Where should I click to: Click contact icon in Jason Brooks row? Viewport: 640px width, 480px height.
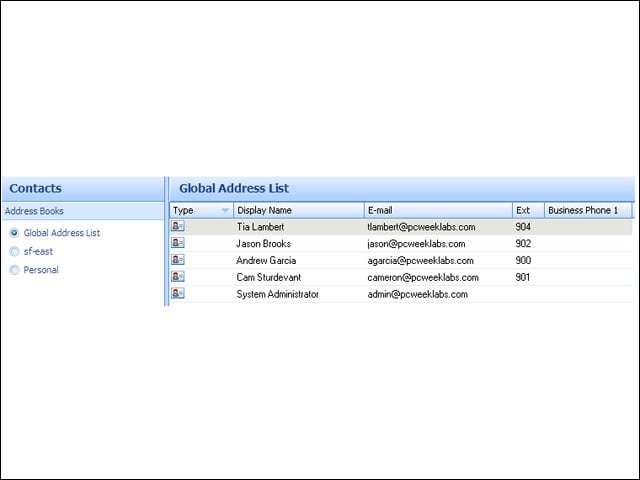[x=178, y=242]
